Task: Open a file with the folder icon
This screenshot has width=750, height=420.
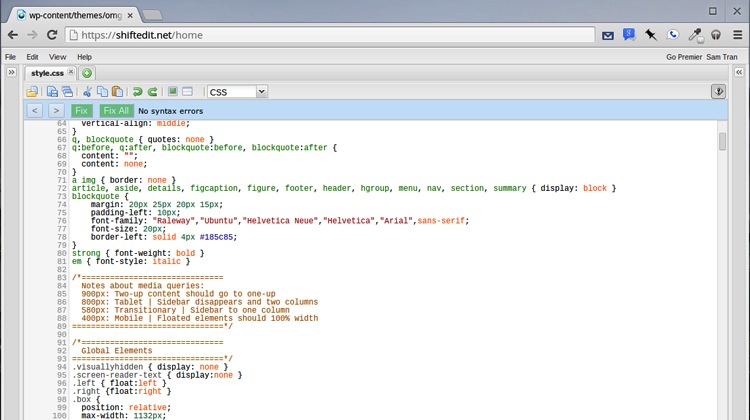Action: (32, 92)
